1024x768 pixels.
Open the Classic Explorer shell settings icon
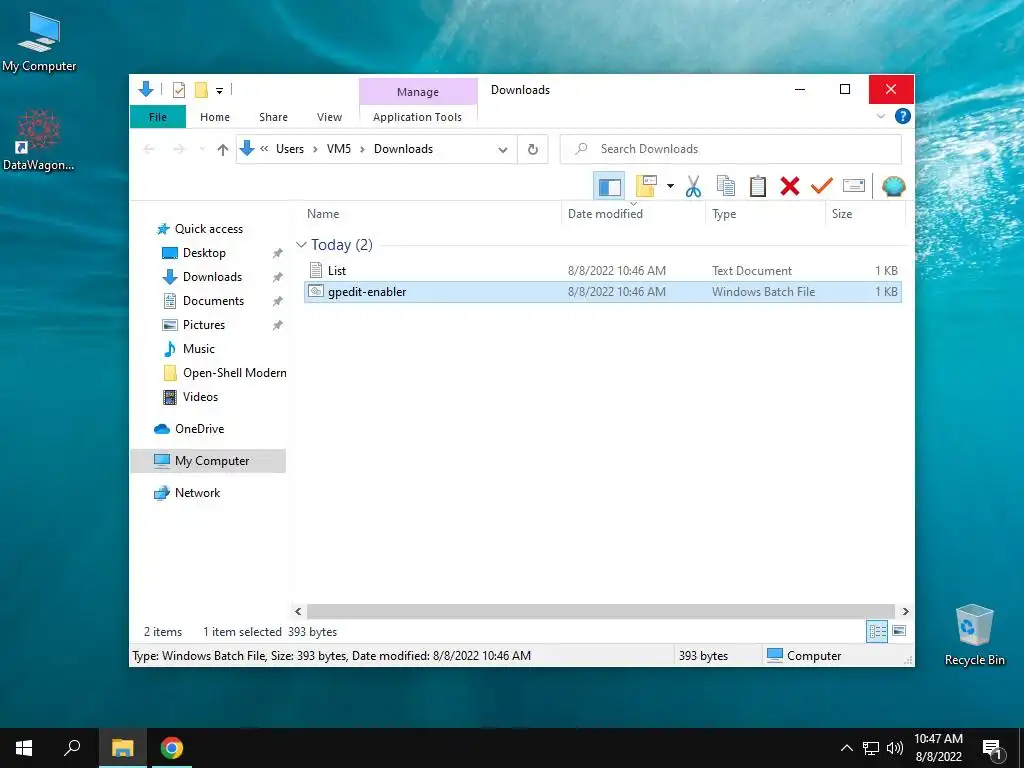(x=893, y=186)
